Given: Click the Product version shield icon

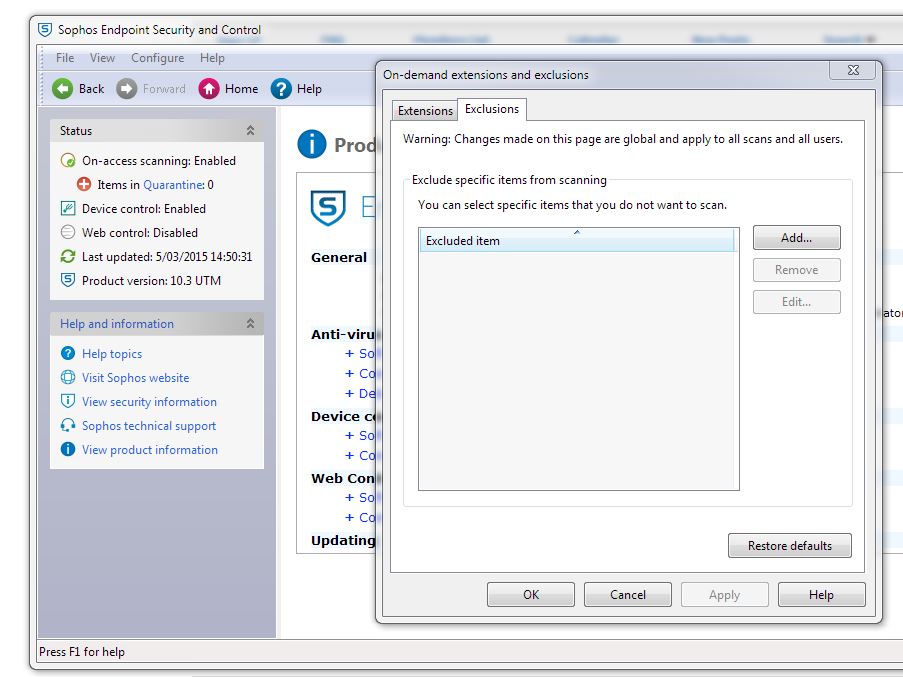Looking at the screenshot, I should click(68, 280).
